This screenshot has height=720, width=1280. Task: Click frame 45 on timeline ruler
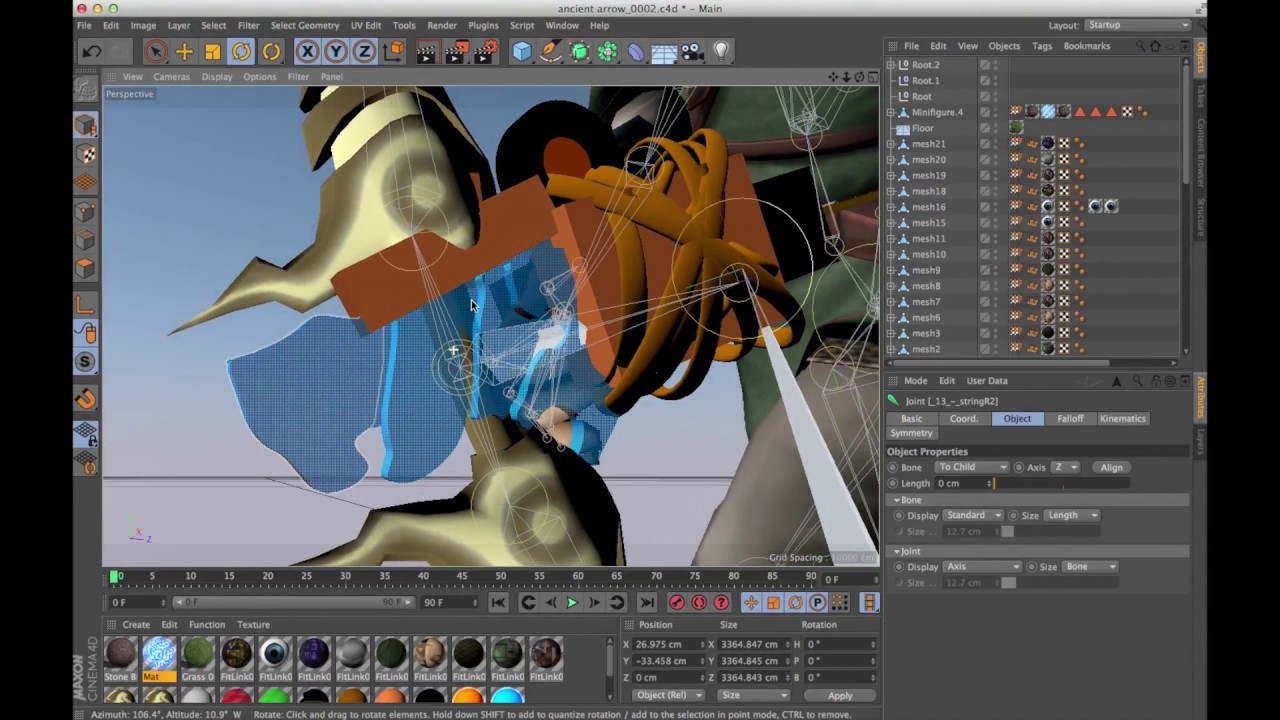pyautogui.click(x=462, y=577)
